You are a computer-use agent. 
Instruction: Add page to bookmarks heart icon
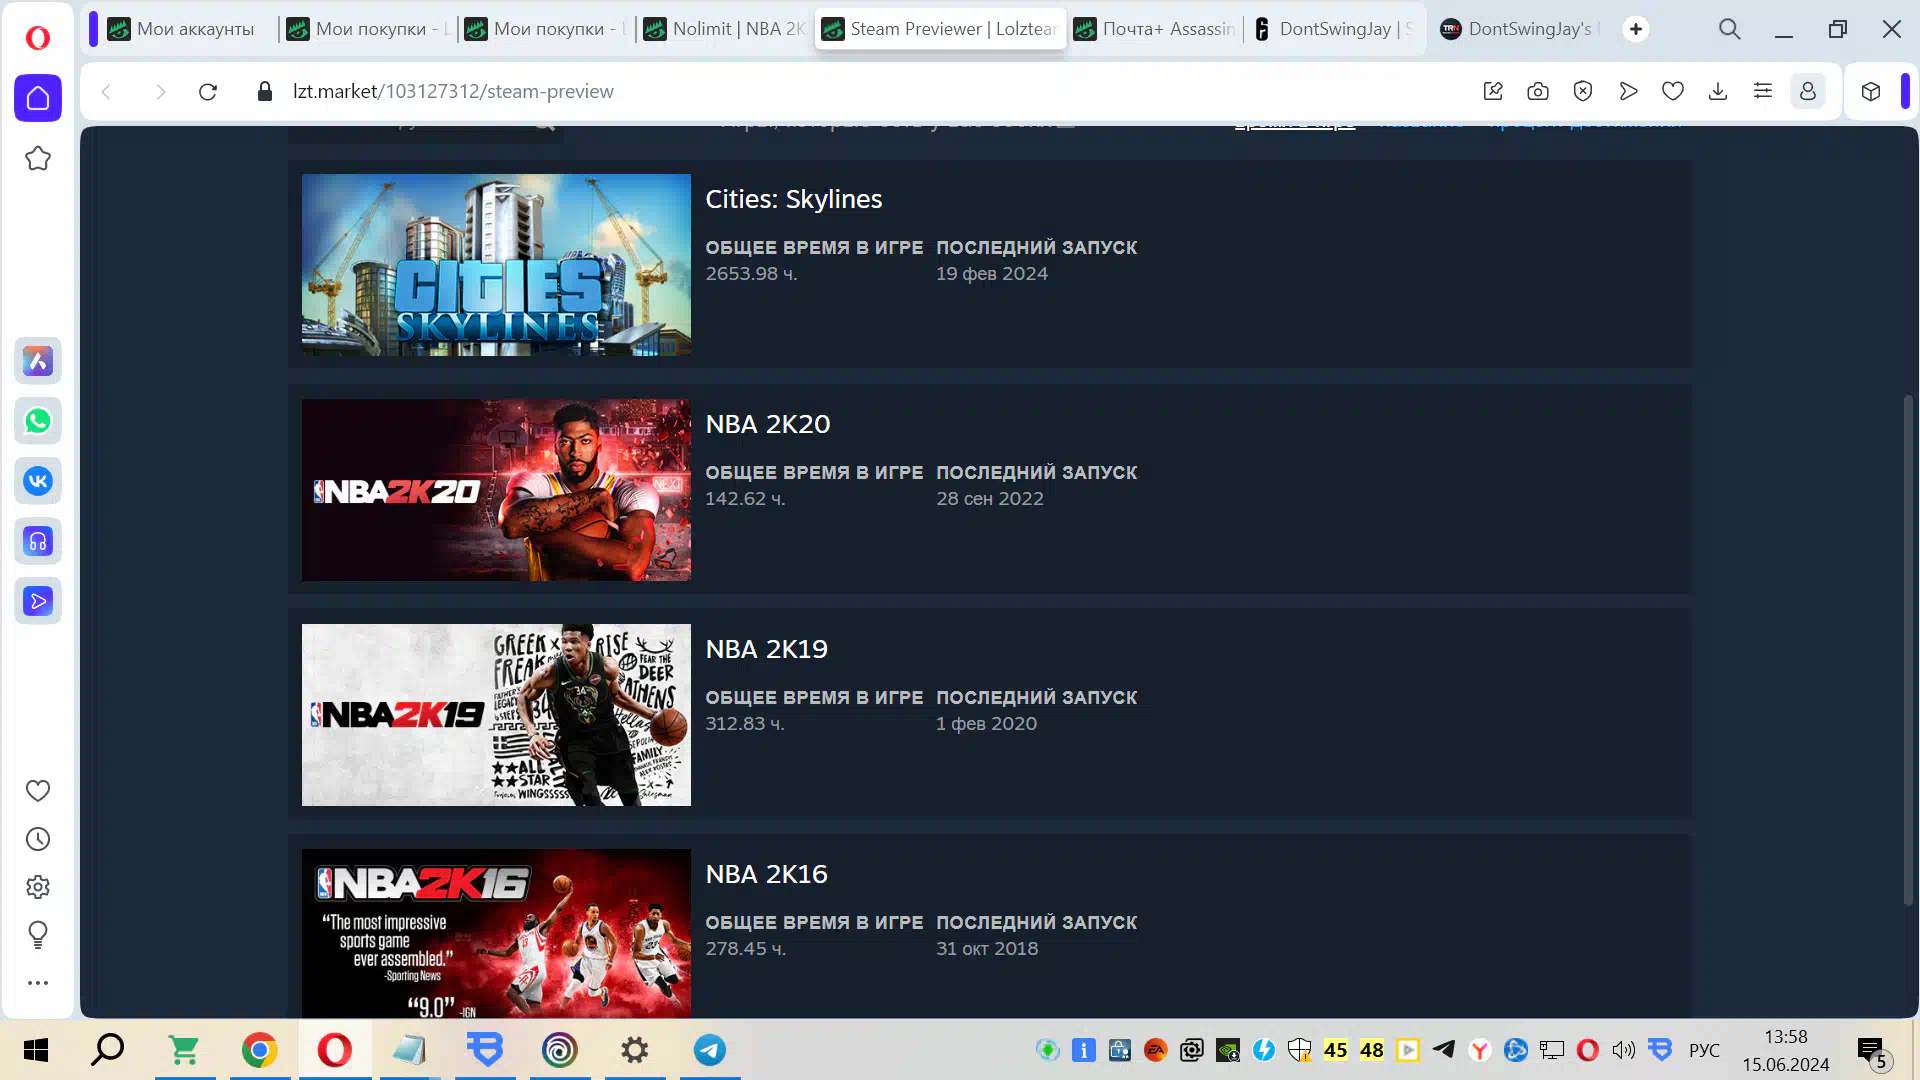coord(1673,92)
